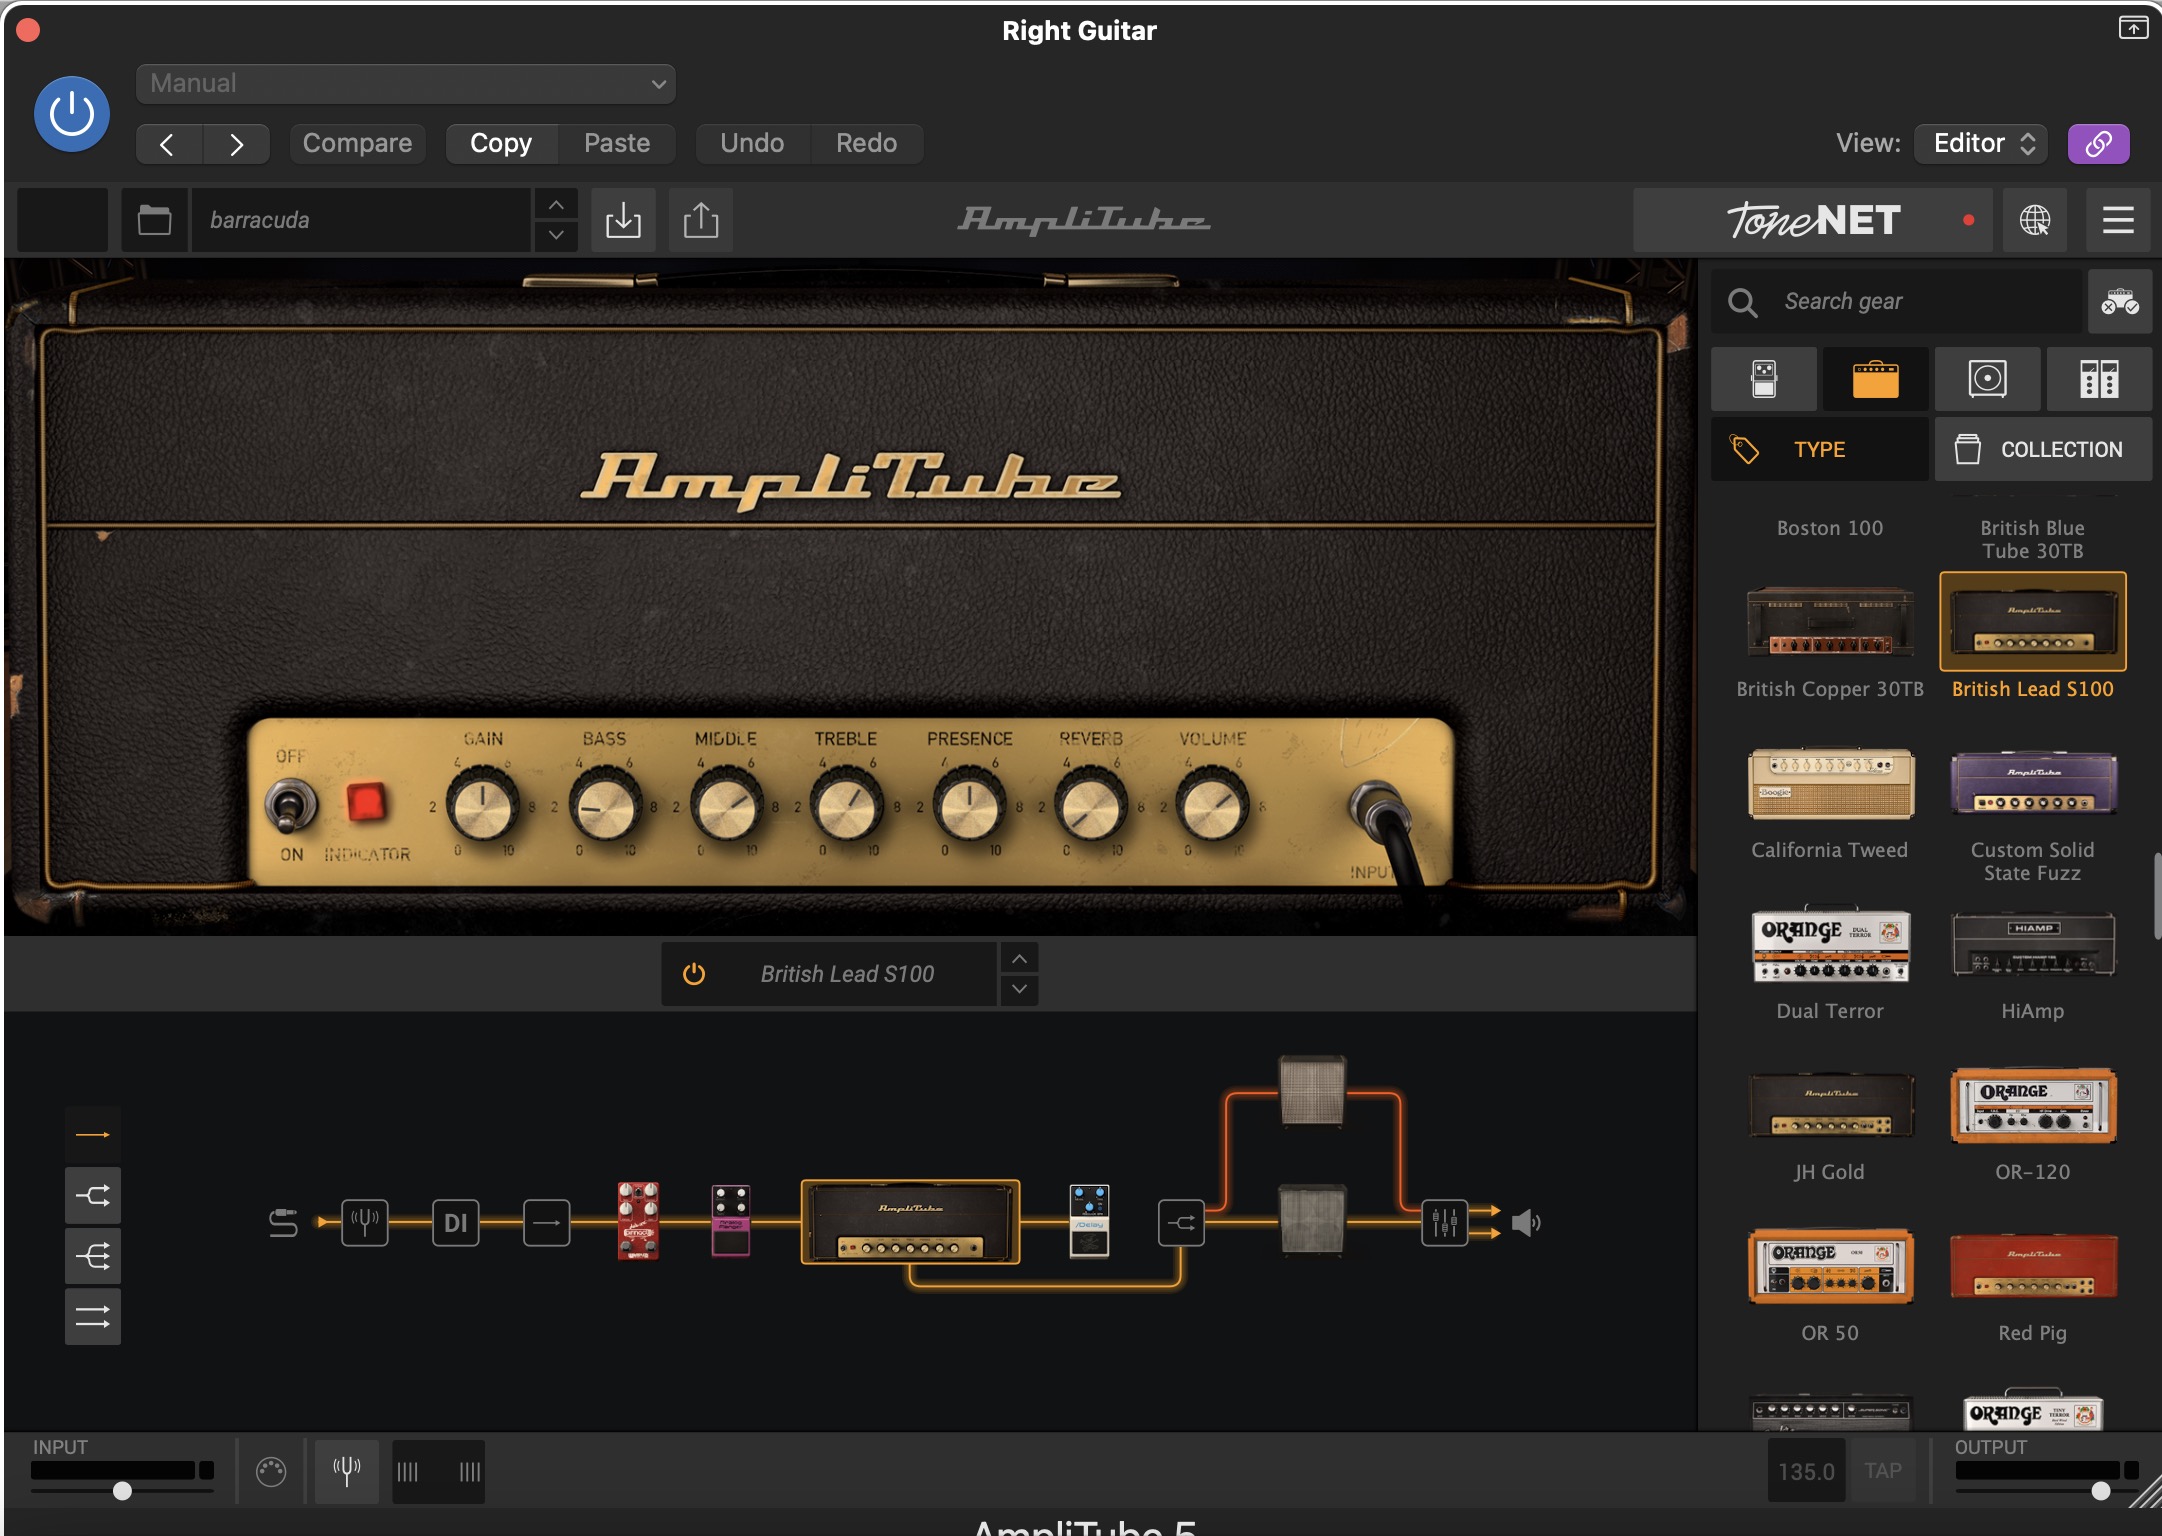Select the stomp pedals gear category icon

click(x=1764, y=379)
